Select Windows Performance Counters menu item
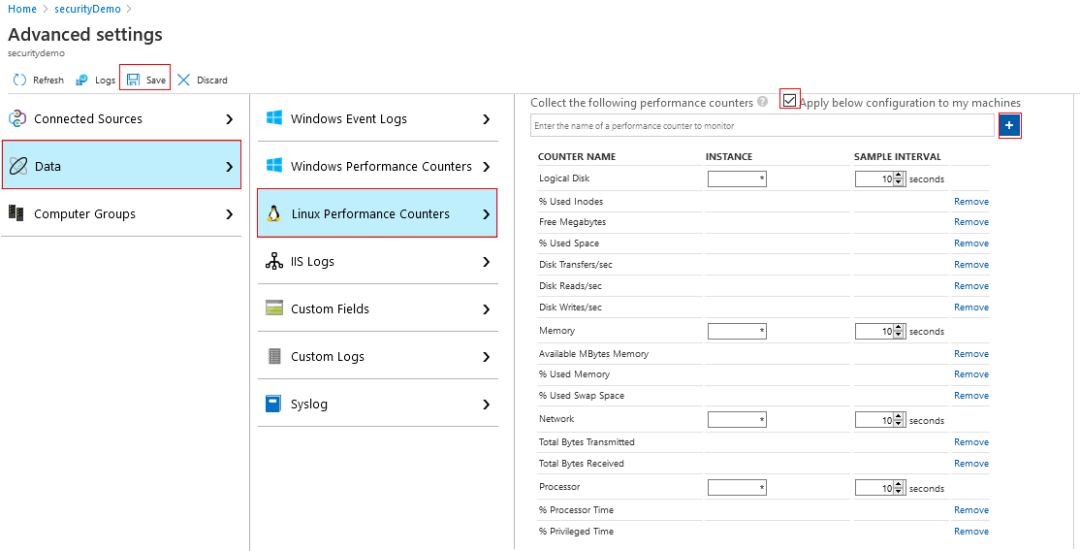The height and width of the screenshot is (551, 1080). [377, 166]
